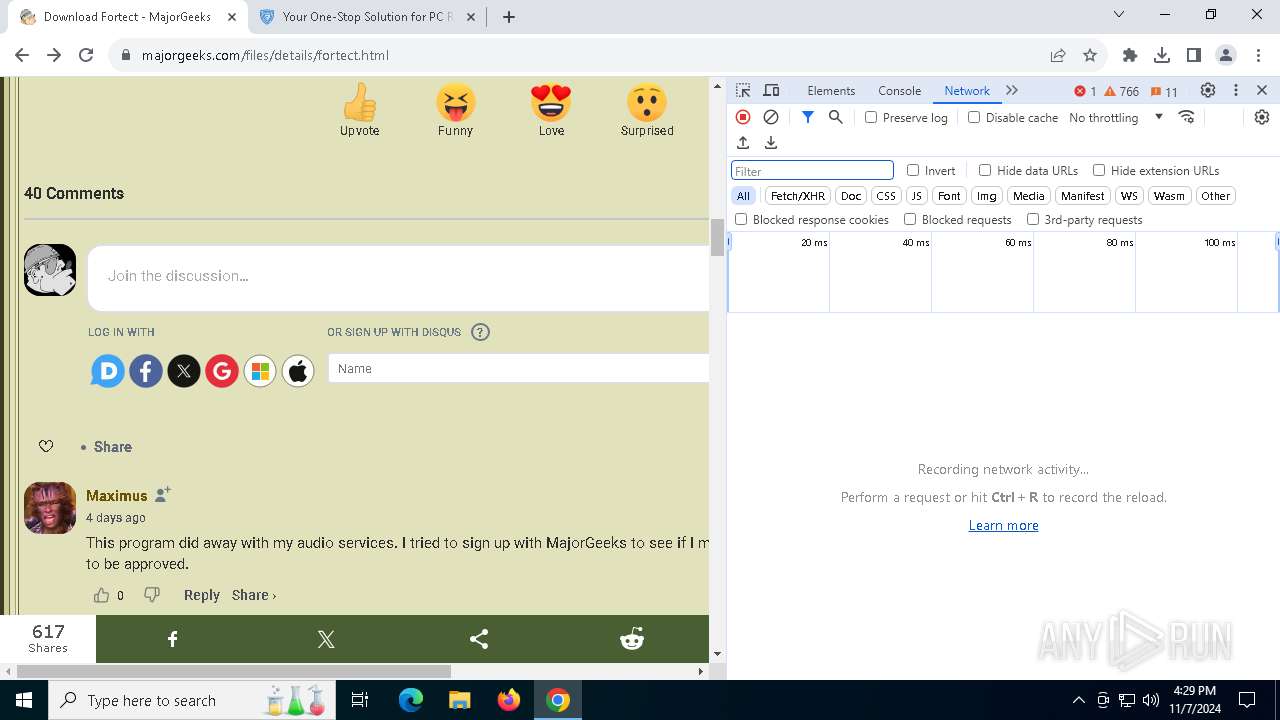This screenshot has width=1280, height=720.
Task: Switch to the Console tab
Action: pyautogui.click(x=899, y=90)
